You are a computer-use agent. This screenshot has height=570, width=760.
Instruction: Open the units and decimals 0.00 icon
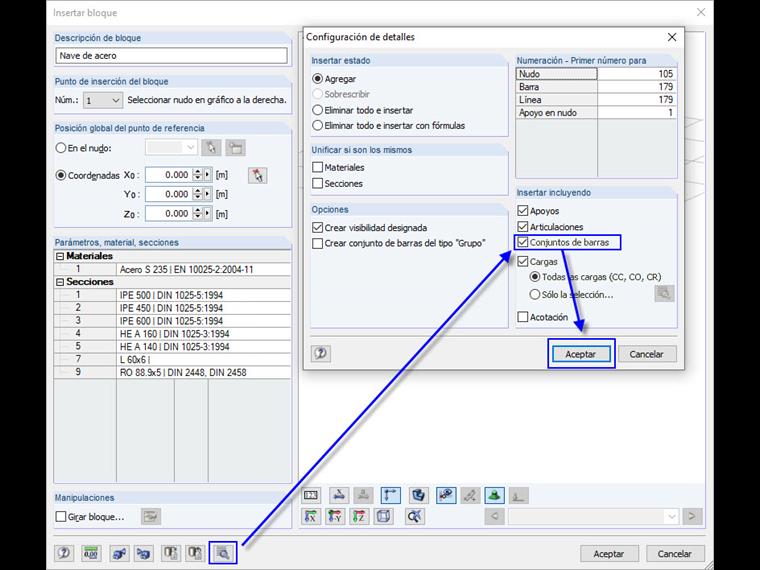(x=91, y=553)
